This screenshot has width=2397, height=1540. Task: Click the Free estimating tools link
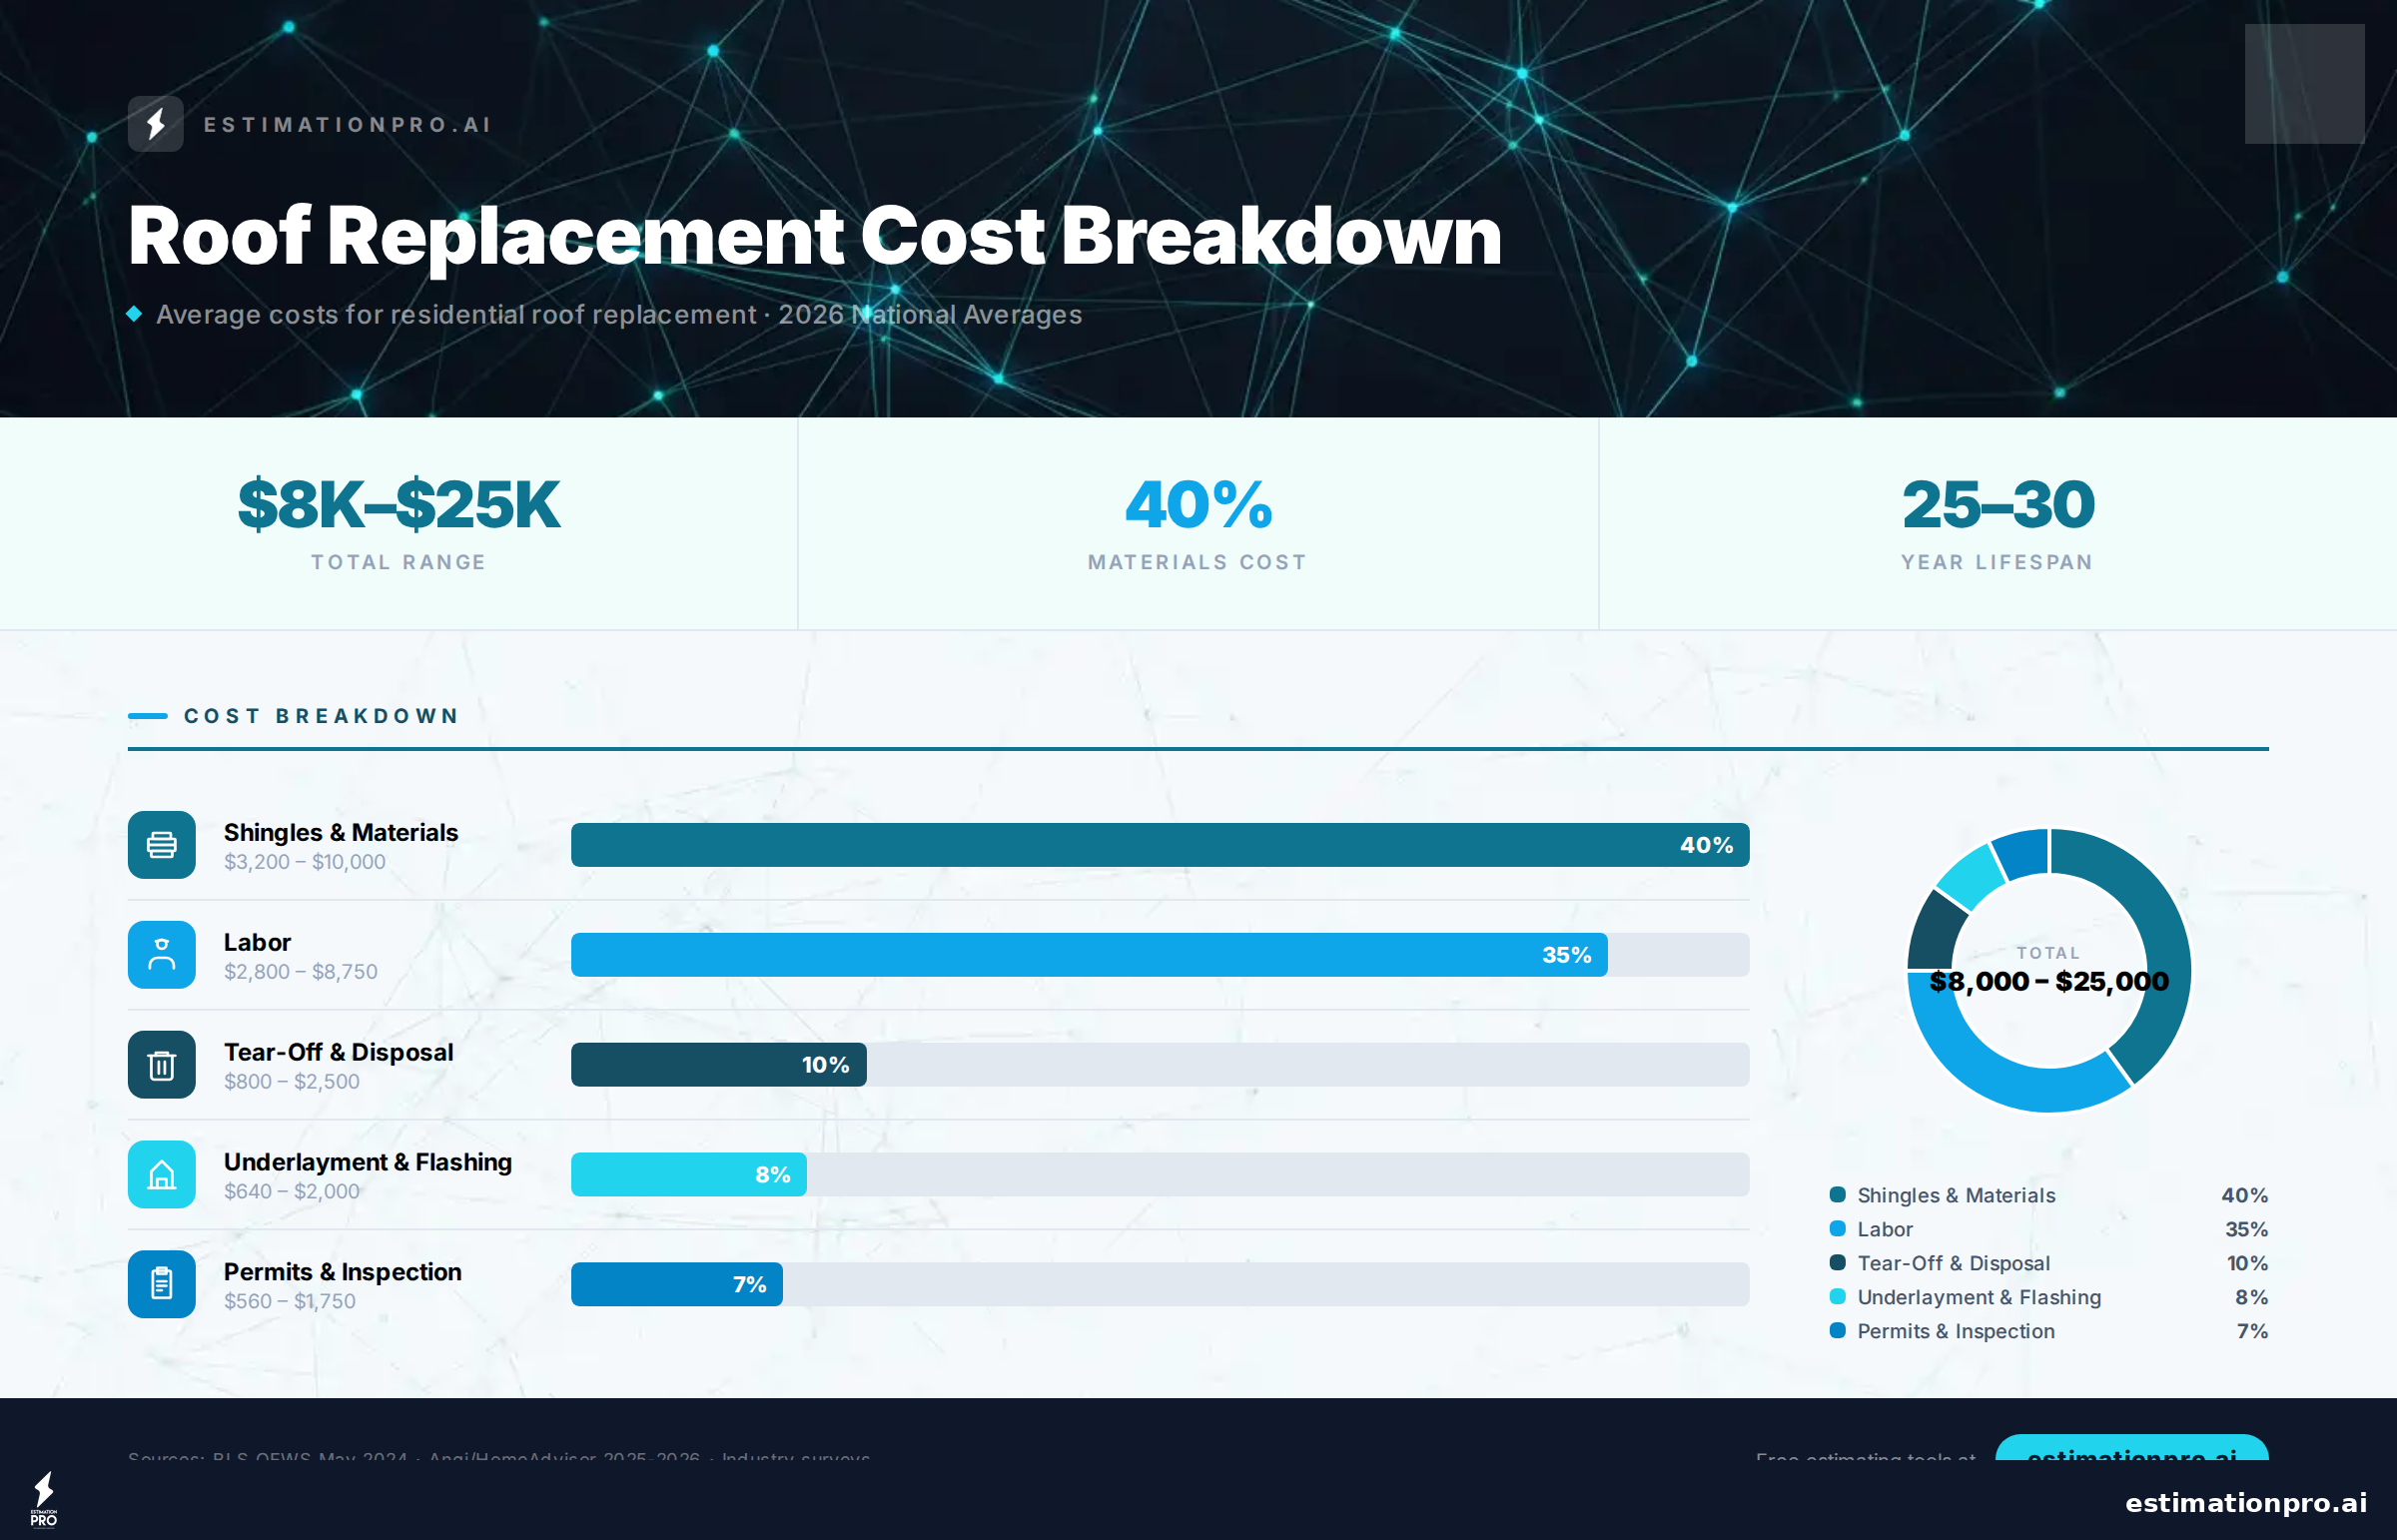click(x=1867, y=1460)
